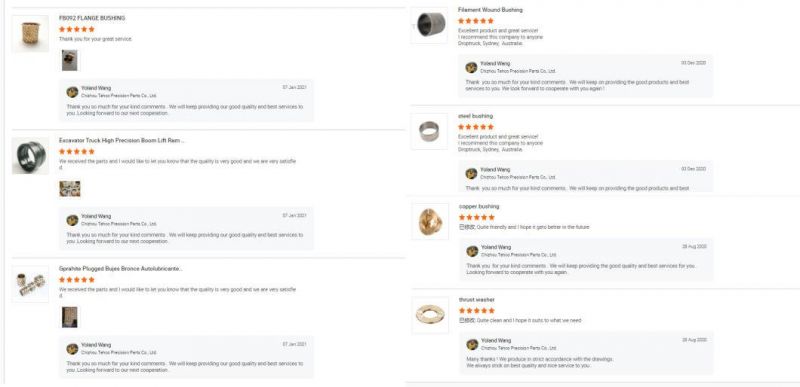Open the Filament Wound Bushing product image
Screen dimensions: 800x387
pyautogui.click(x=430, y=25)
